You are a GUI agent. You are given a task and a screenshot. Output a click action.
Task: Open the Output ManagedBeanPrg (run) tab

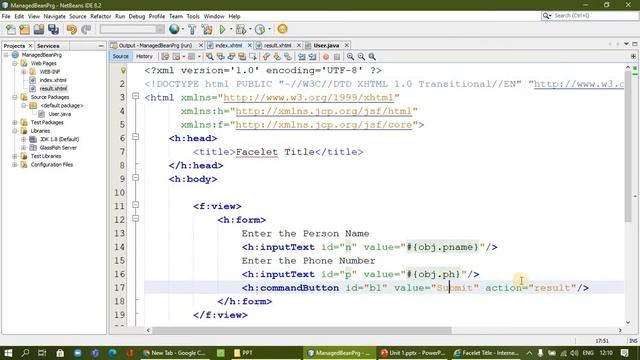pos(155,45)
